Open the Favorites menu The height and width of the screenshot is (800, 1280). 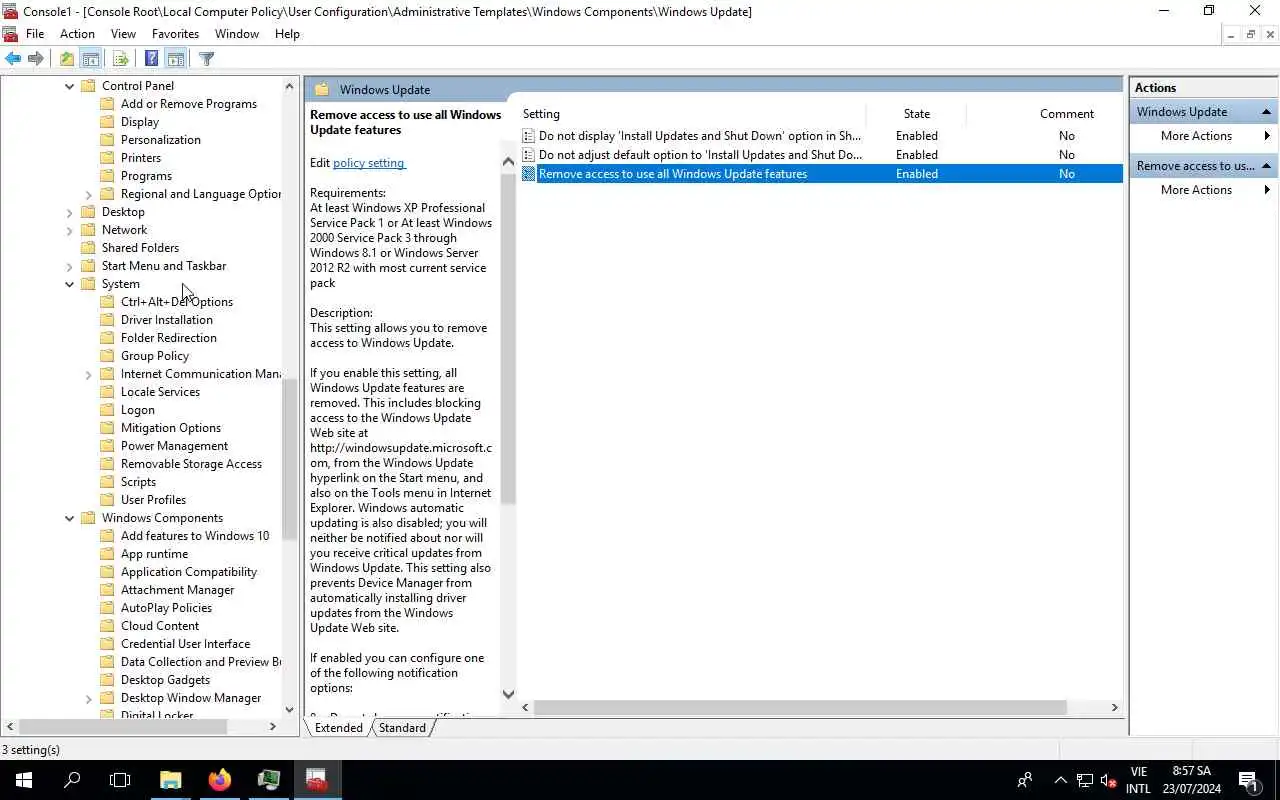(x=175, y=33)
